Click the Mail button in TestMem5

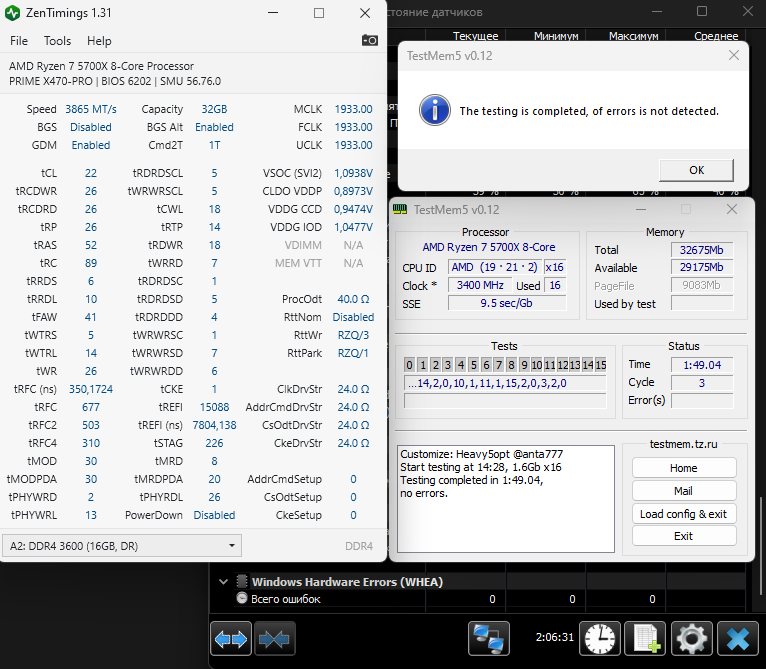(x=683, y=491)
